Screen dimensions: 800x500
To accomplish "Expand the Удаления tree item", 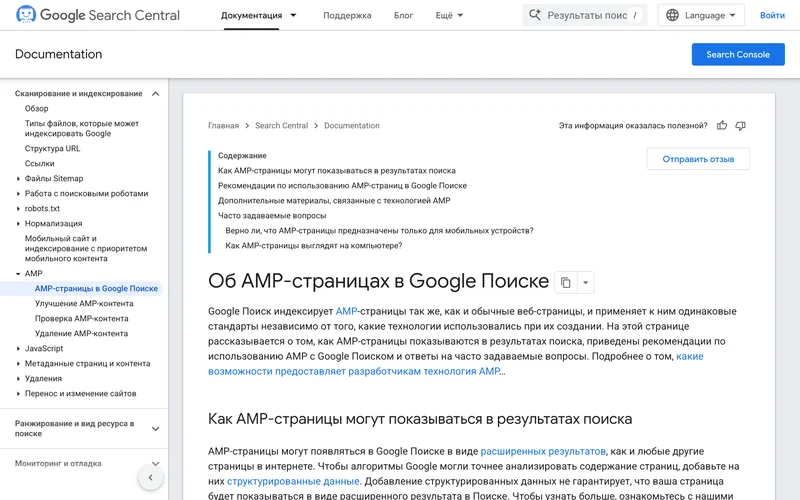I will [x=18, y=379].
